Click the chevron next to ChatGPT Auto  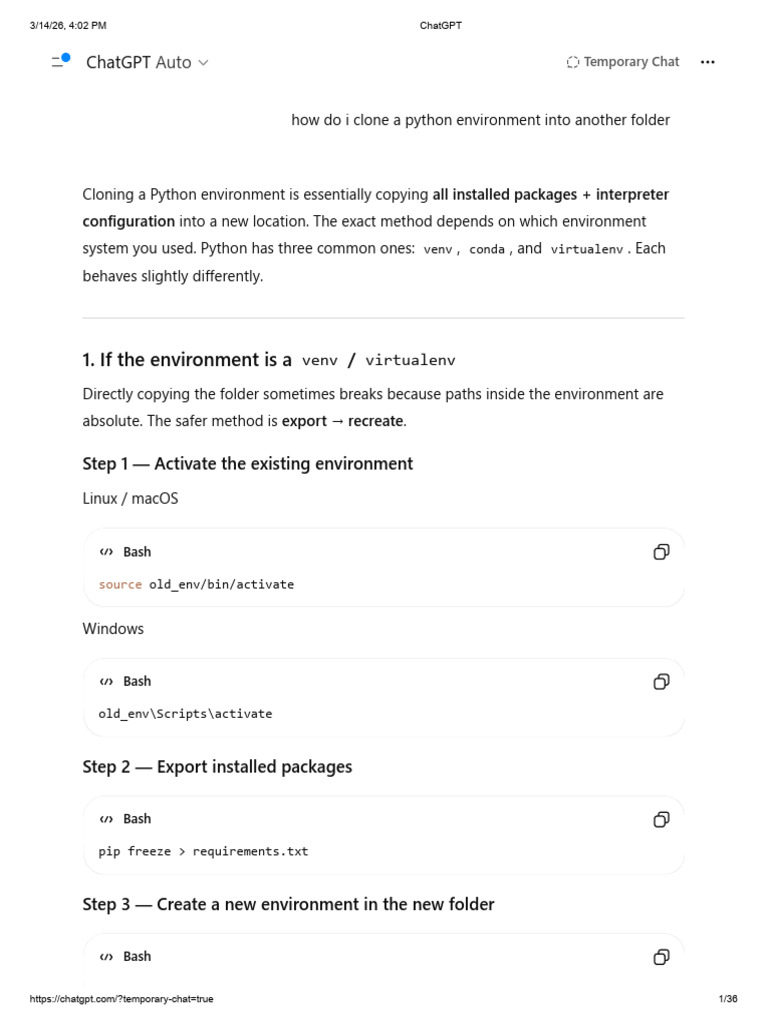point(204,62)
